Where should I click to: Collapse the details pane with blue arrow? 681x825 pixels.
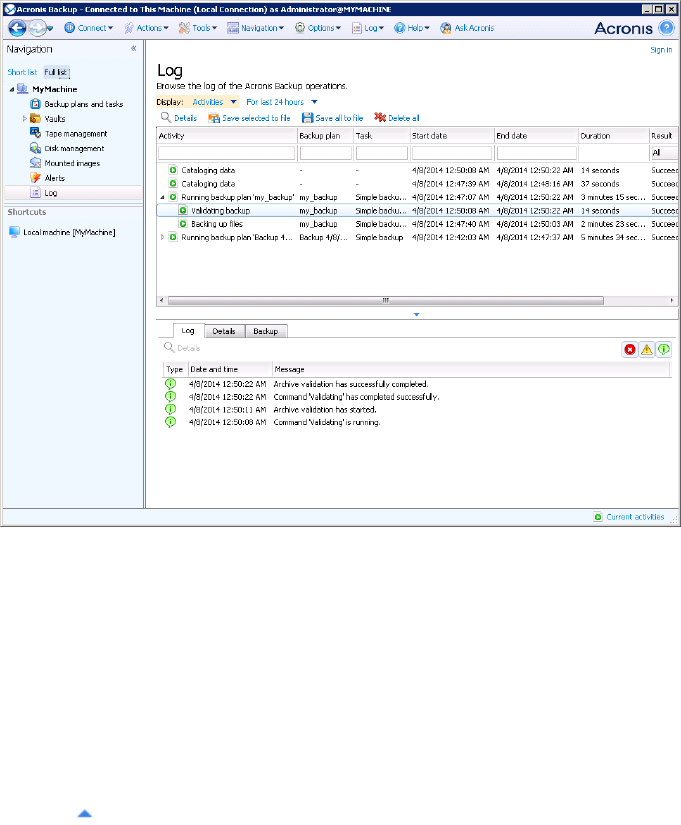pyautogui.click(x=416, y=315)
